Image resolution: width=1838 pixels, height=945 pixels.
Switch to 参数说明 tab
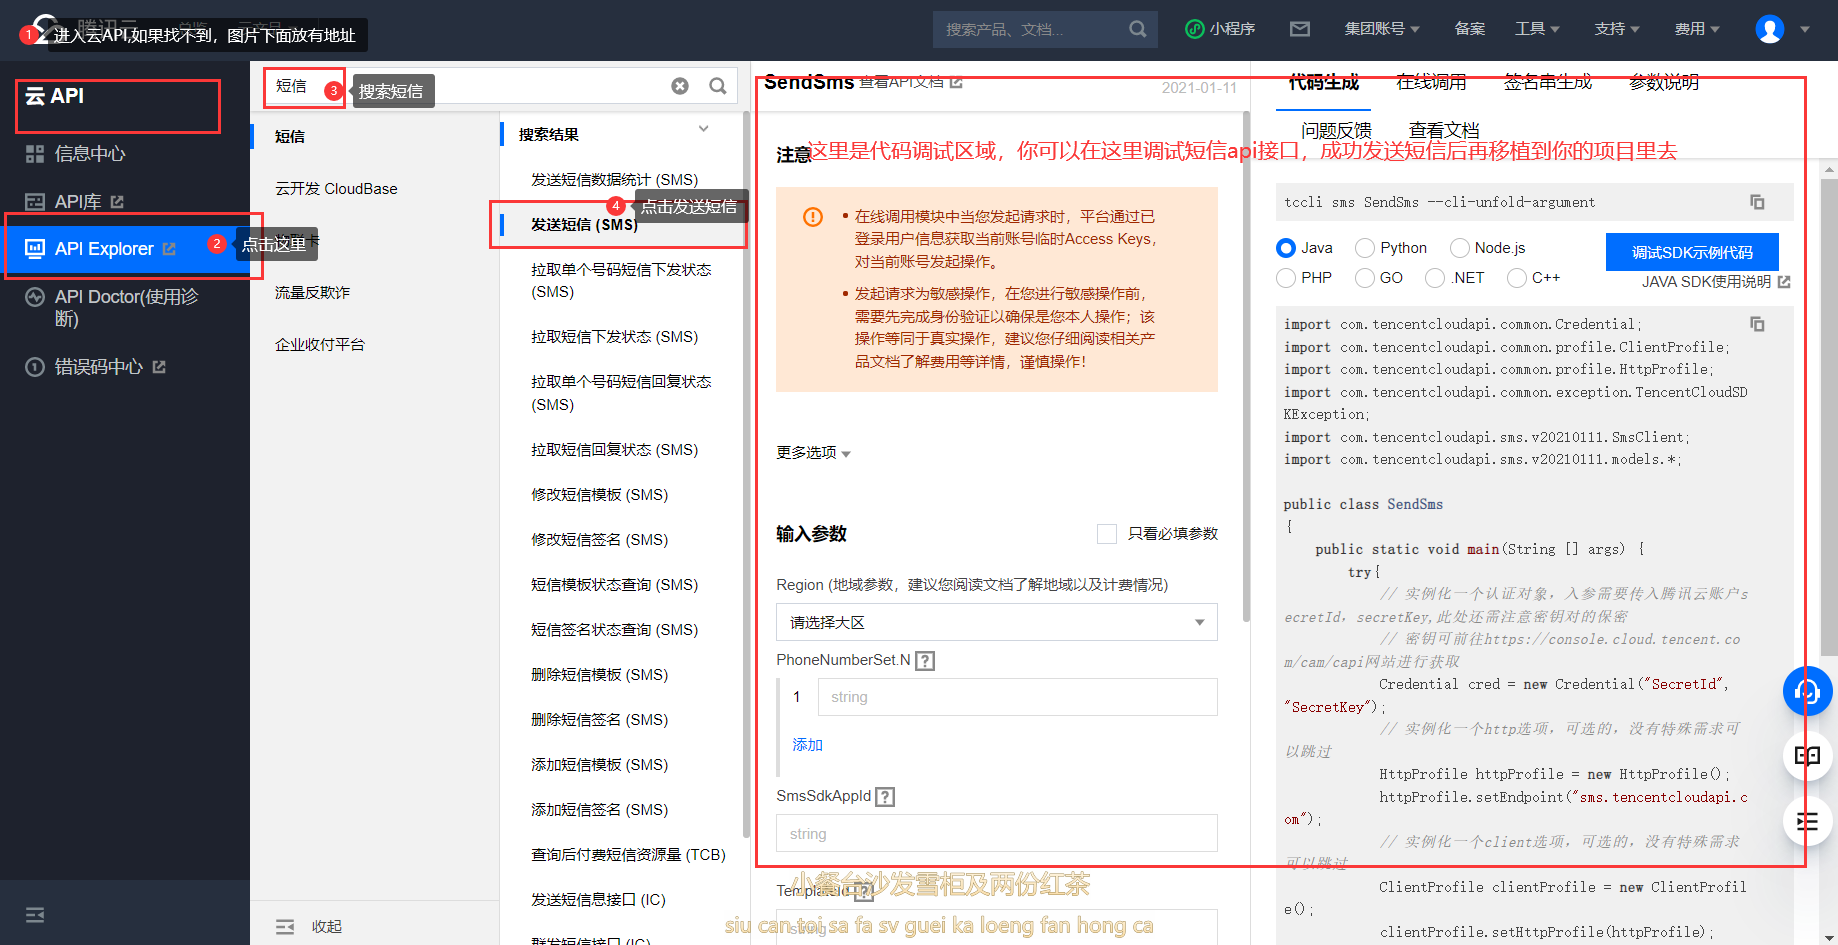[1664, 82]
